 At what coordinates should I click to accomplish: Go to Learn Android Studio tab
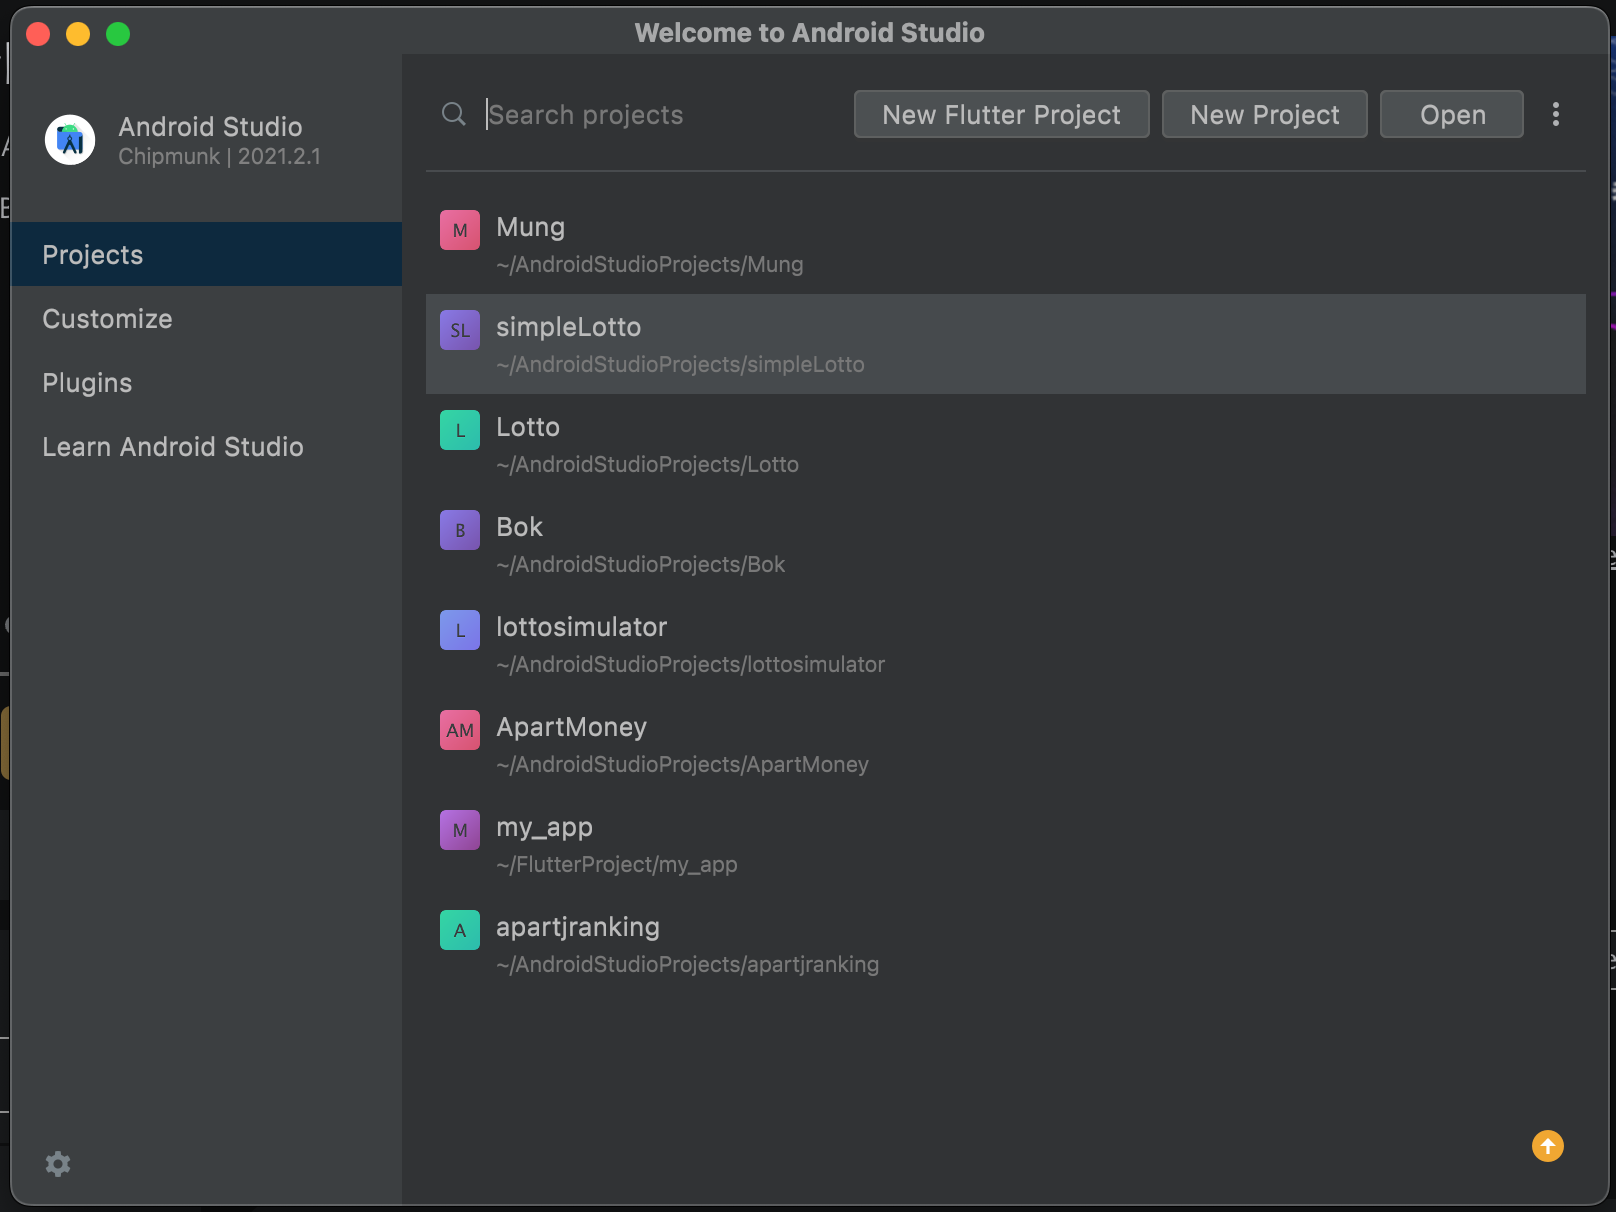pyautogui.click(x=206, y=446)
